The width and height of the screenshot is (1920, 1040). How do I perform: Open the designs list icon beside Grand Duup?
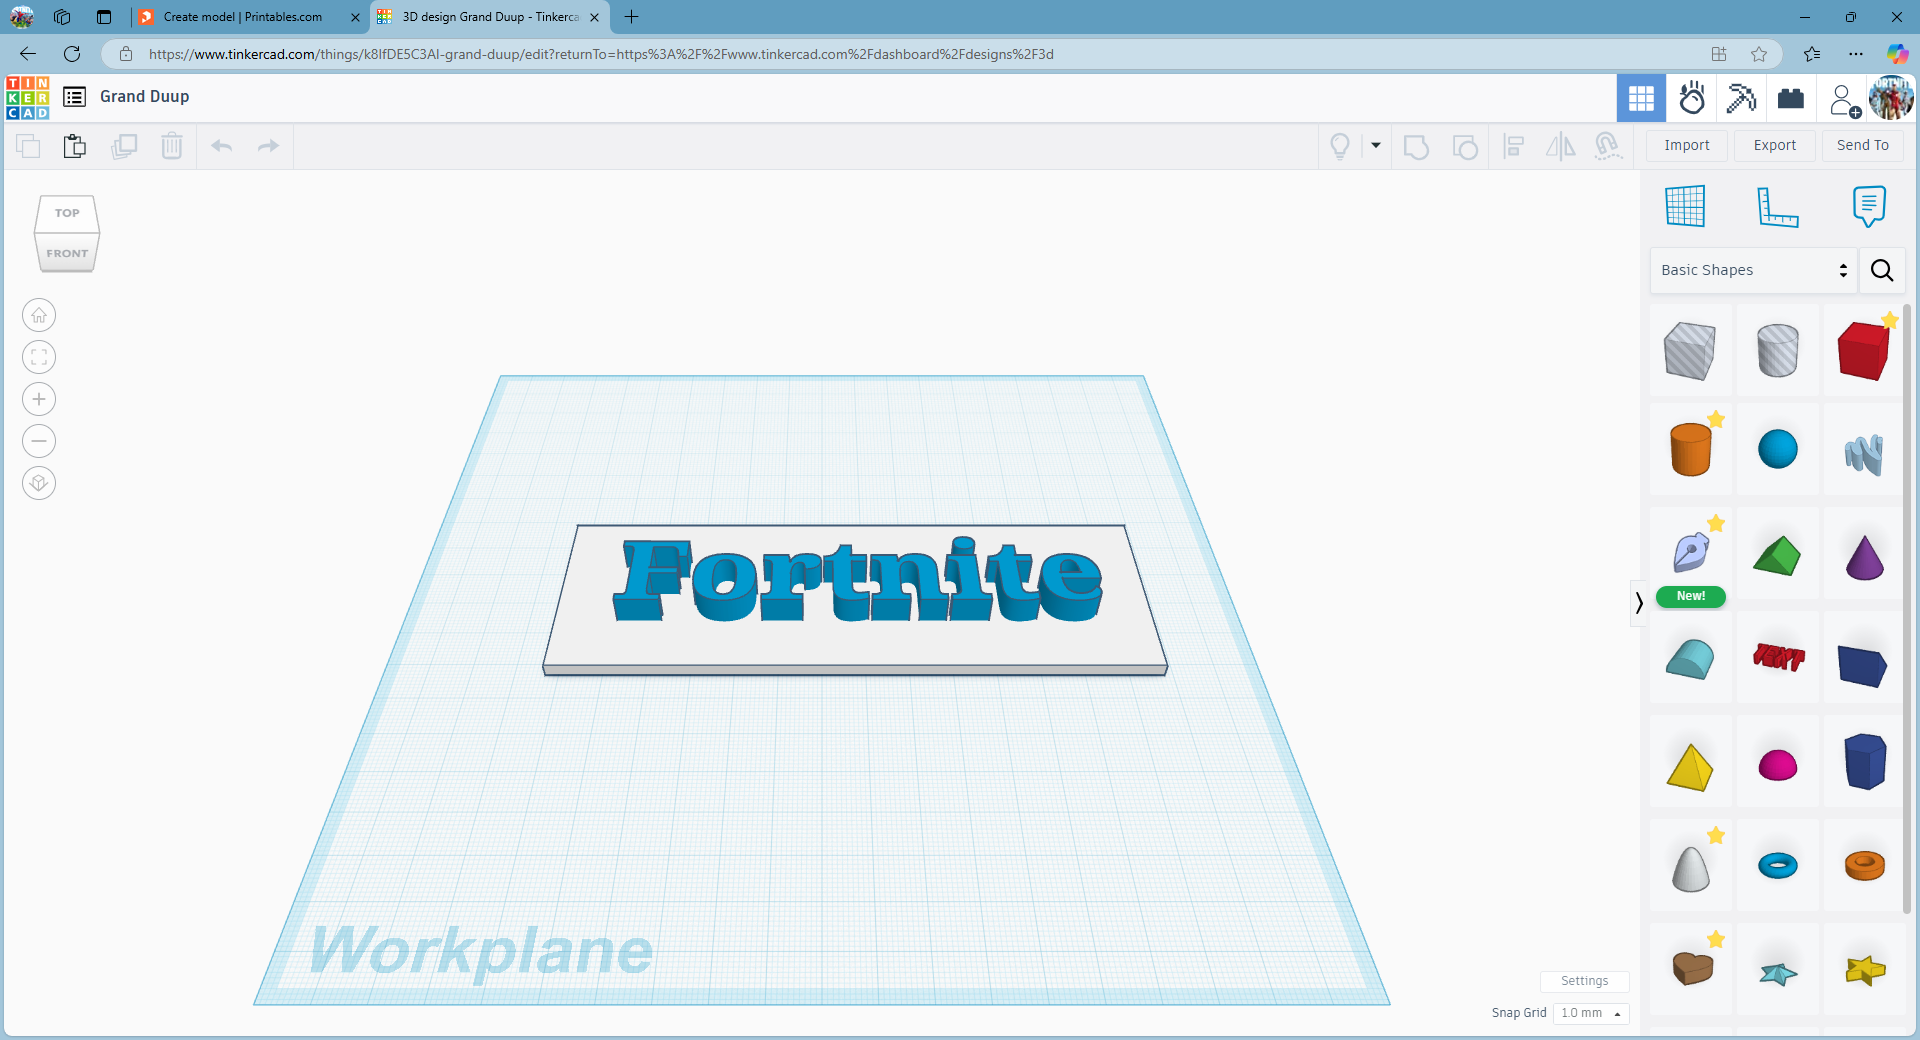(74, 97)
